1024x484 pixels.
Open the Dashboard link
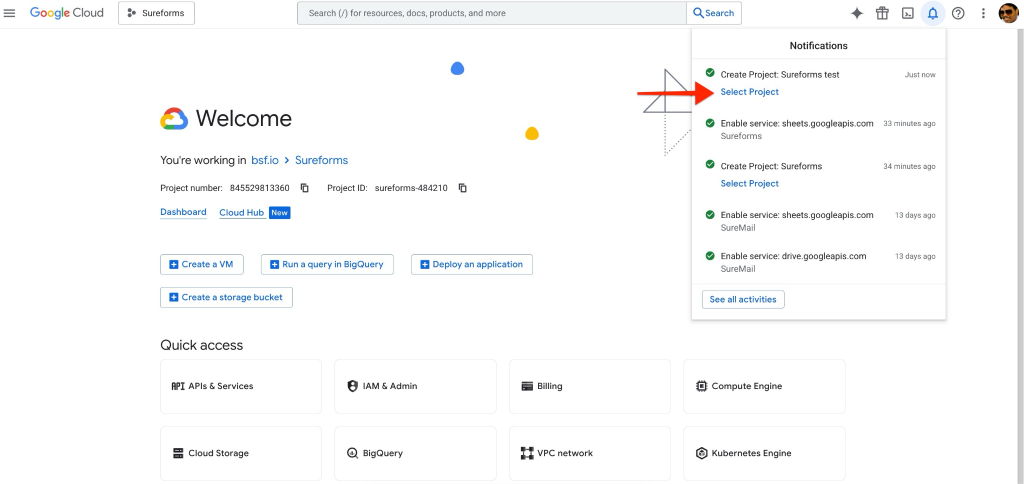(x=183, y=212)
